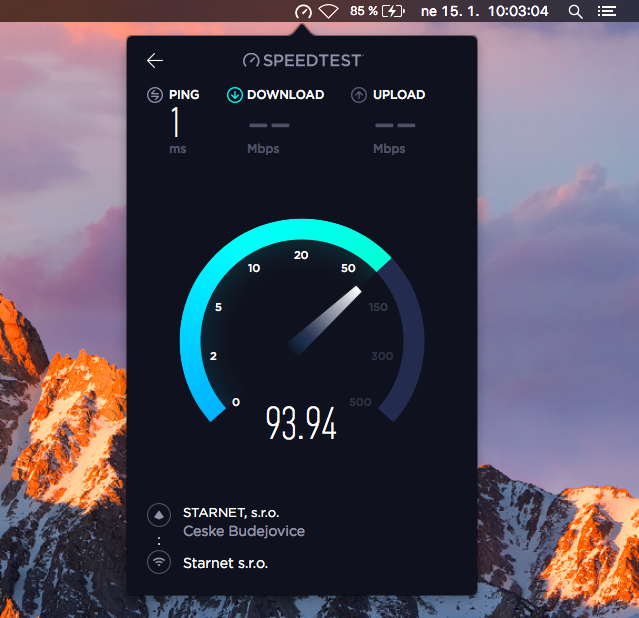Open Spotlight search in menu bar

[x=575, y=12]
